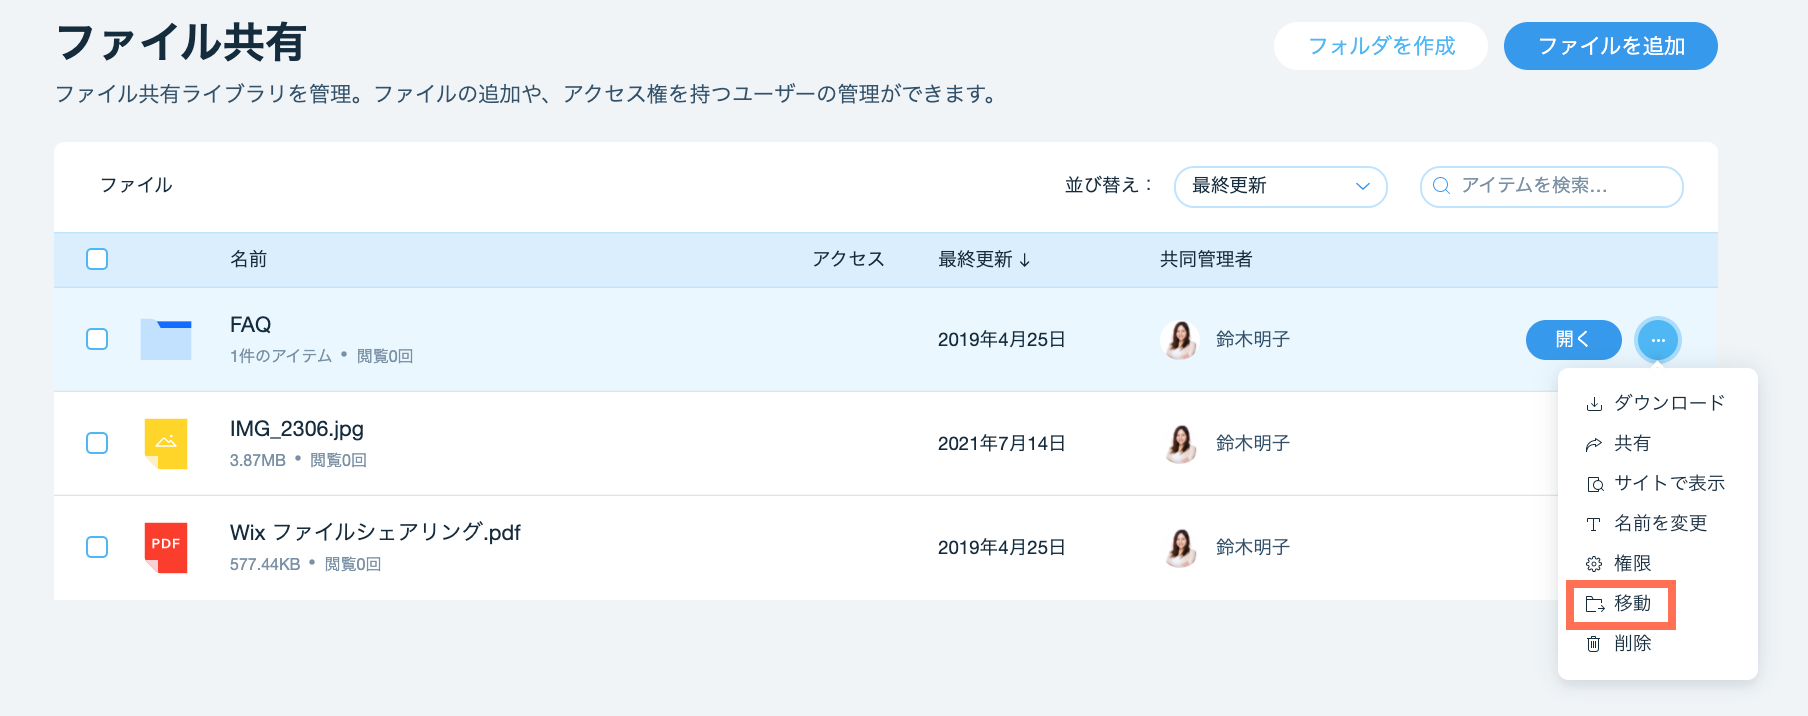Click the アクセス column header
Screen dimensions: 1808x716
click(x=848, y=259)
